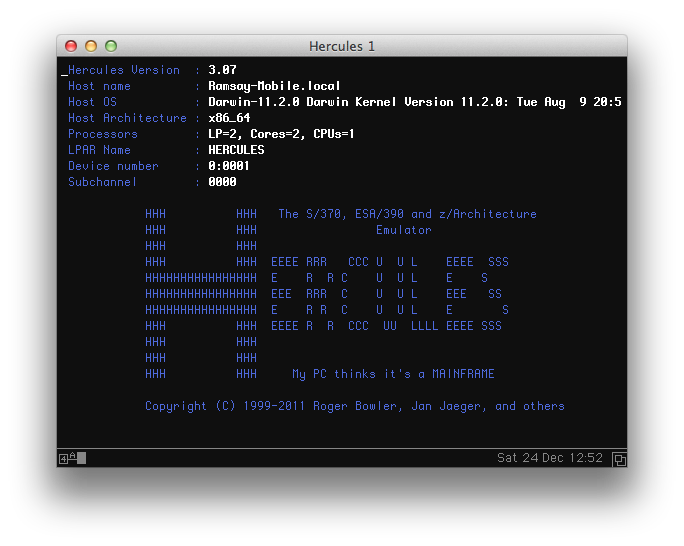Click the cursor block in status bar
The image size is (684, 546).
(x=82, y=458)
